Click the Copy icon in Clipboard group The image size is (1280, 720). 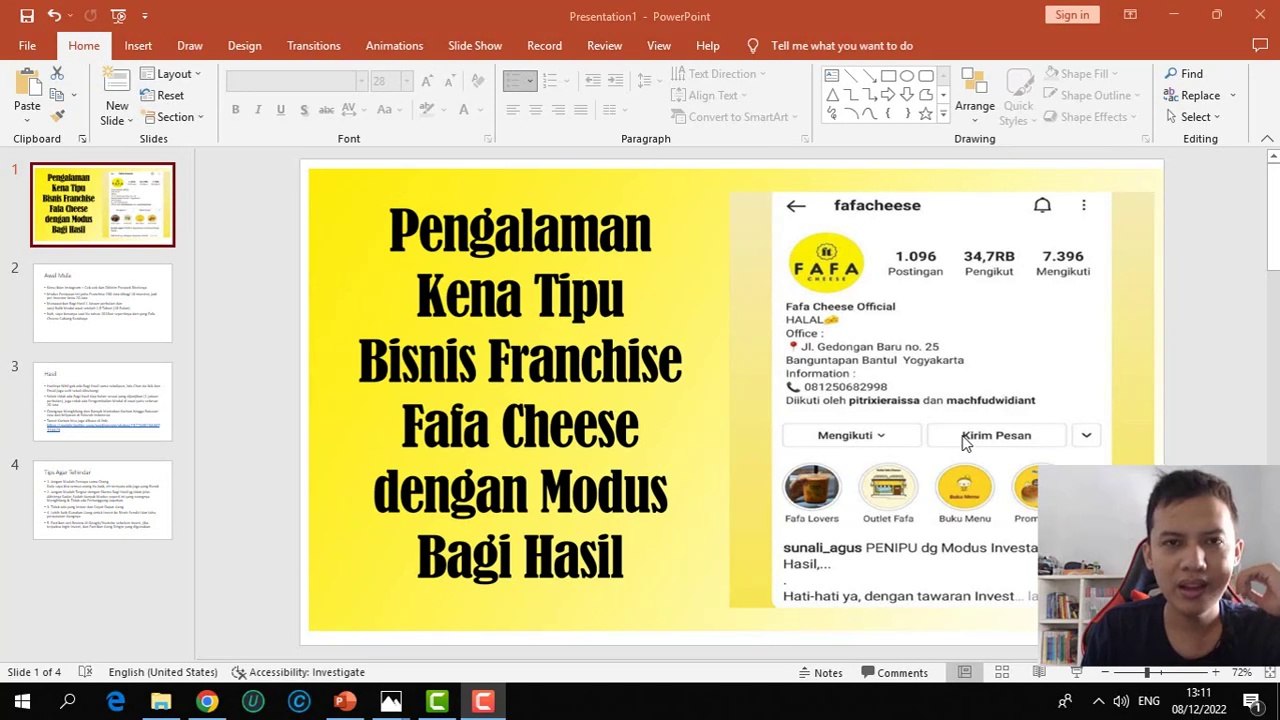tap(57, 95)
